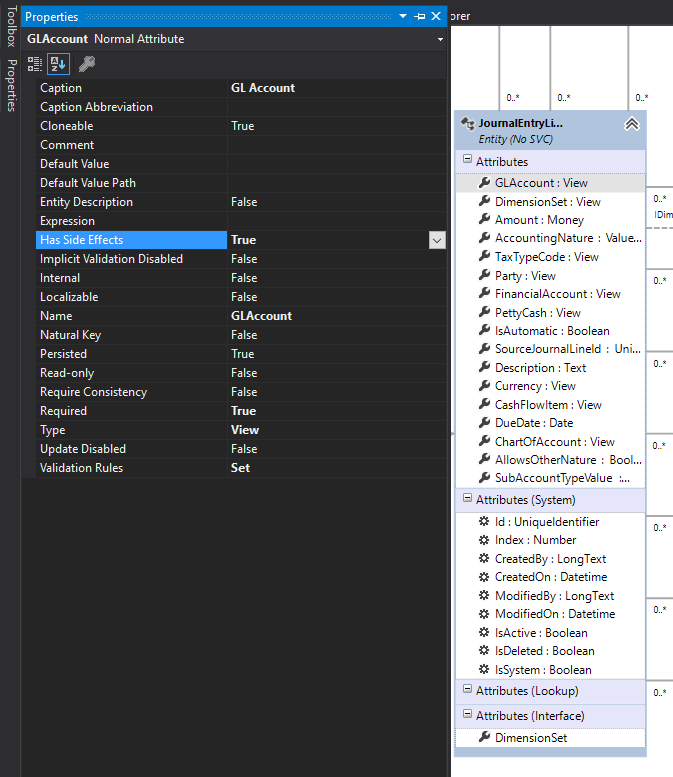Click the Index : Number gear icon
This screenshot has height=777, width=673.
(484, 540)
